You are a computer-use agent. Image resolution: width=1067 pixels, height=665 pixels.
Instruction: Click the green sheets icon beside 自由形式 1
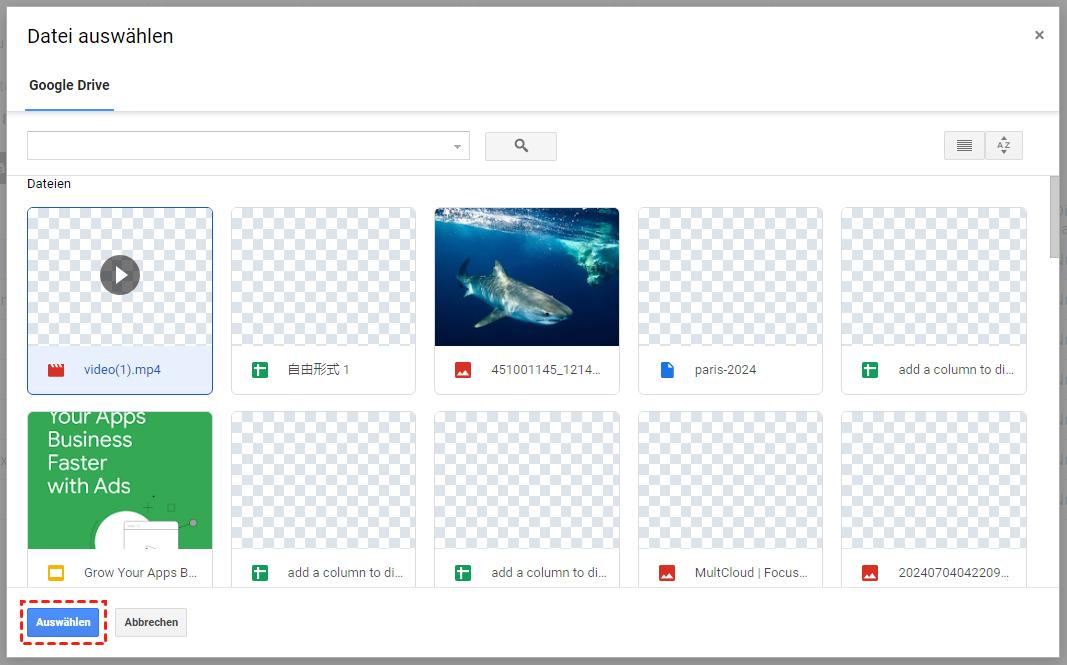click(x=260, y=370)
